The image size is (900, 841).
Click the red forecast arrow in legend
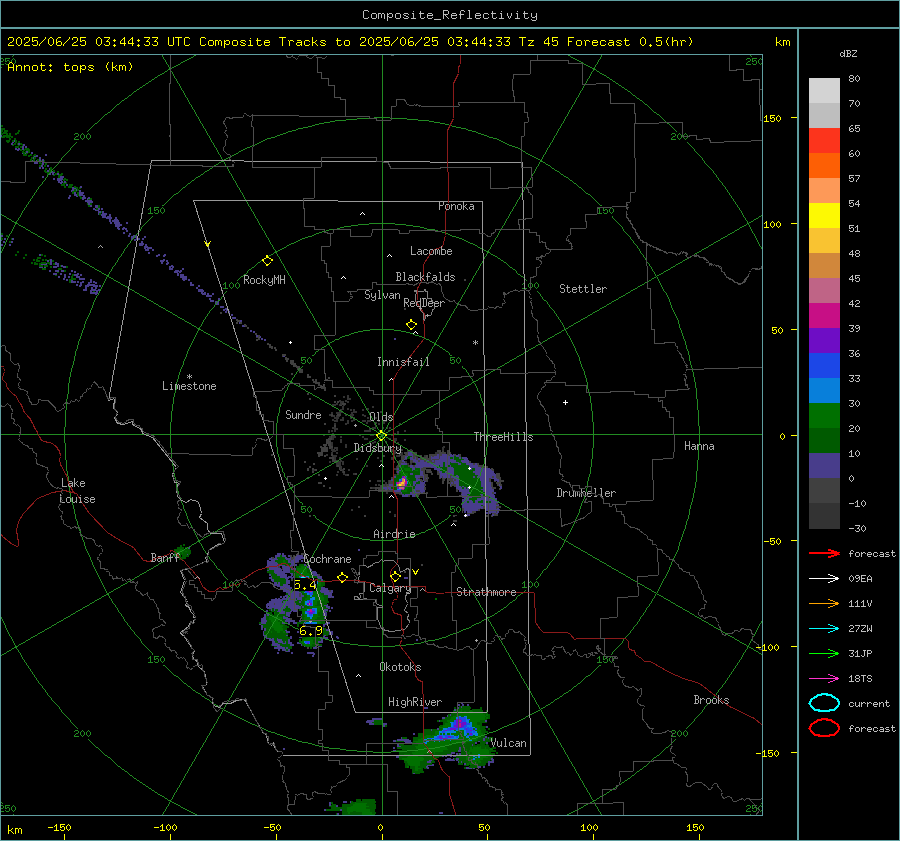(824, 553)
